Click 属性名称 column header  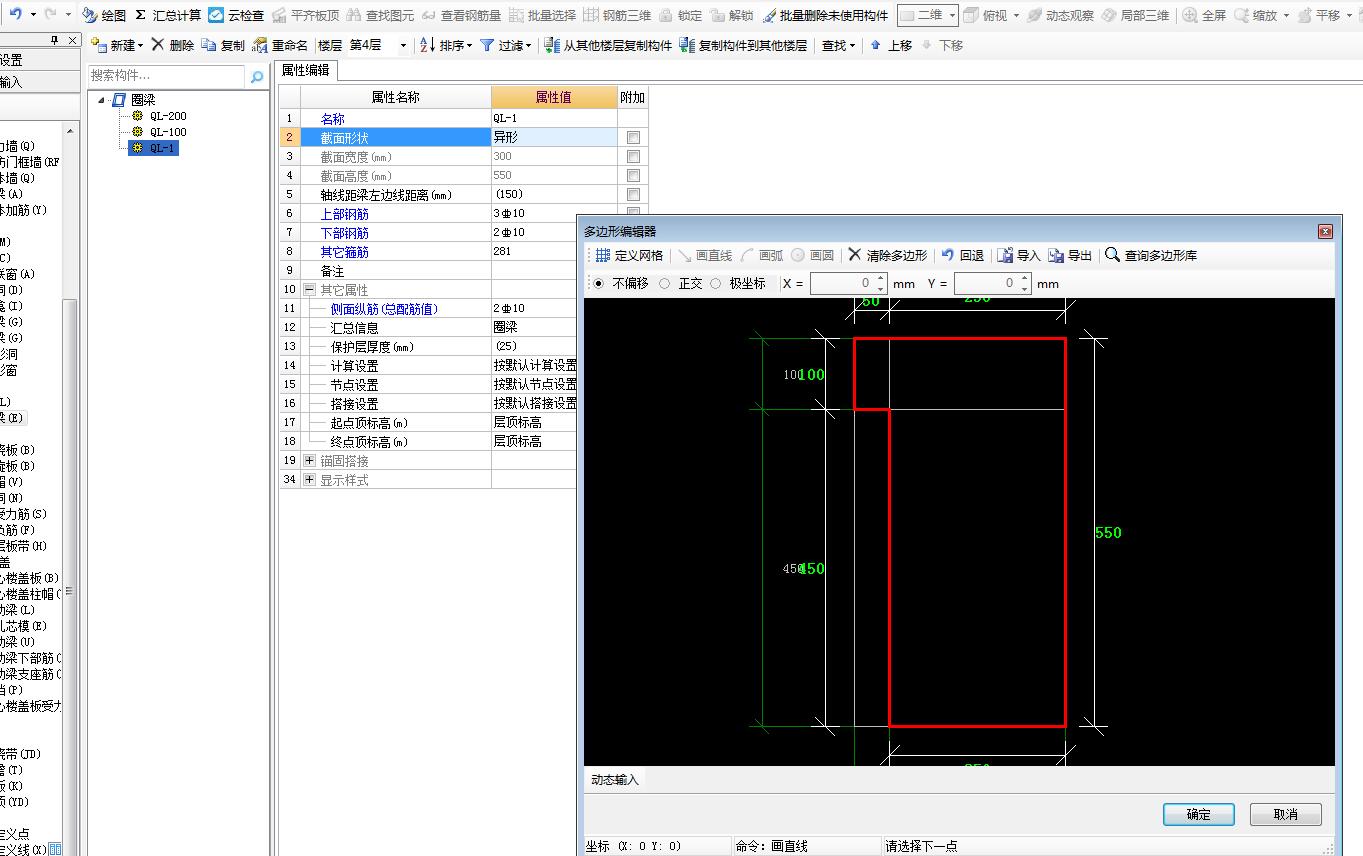coord(395,97)
